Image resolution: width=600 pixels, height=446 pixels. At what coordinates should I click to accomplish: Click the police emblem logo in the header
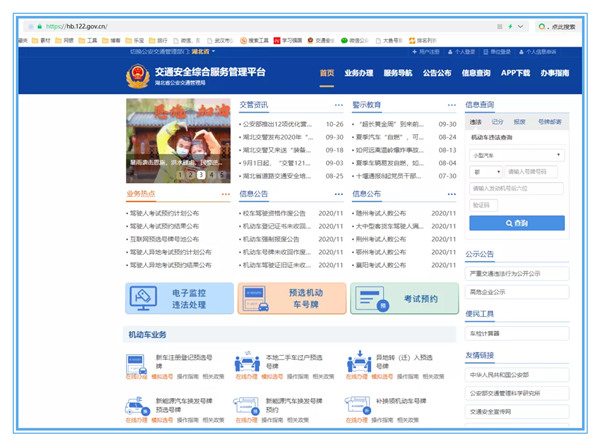point(138,76)
